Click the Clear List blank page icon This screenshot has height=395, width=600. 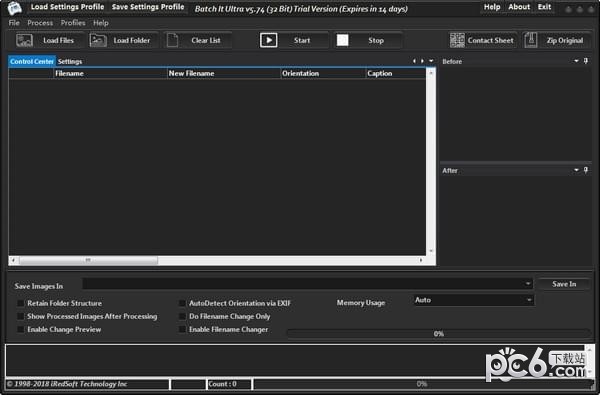(x=173, y=40)
